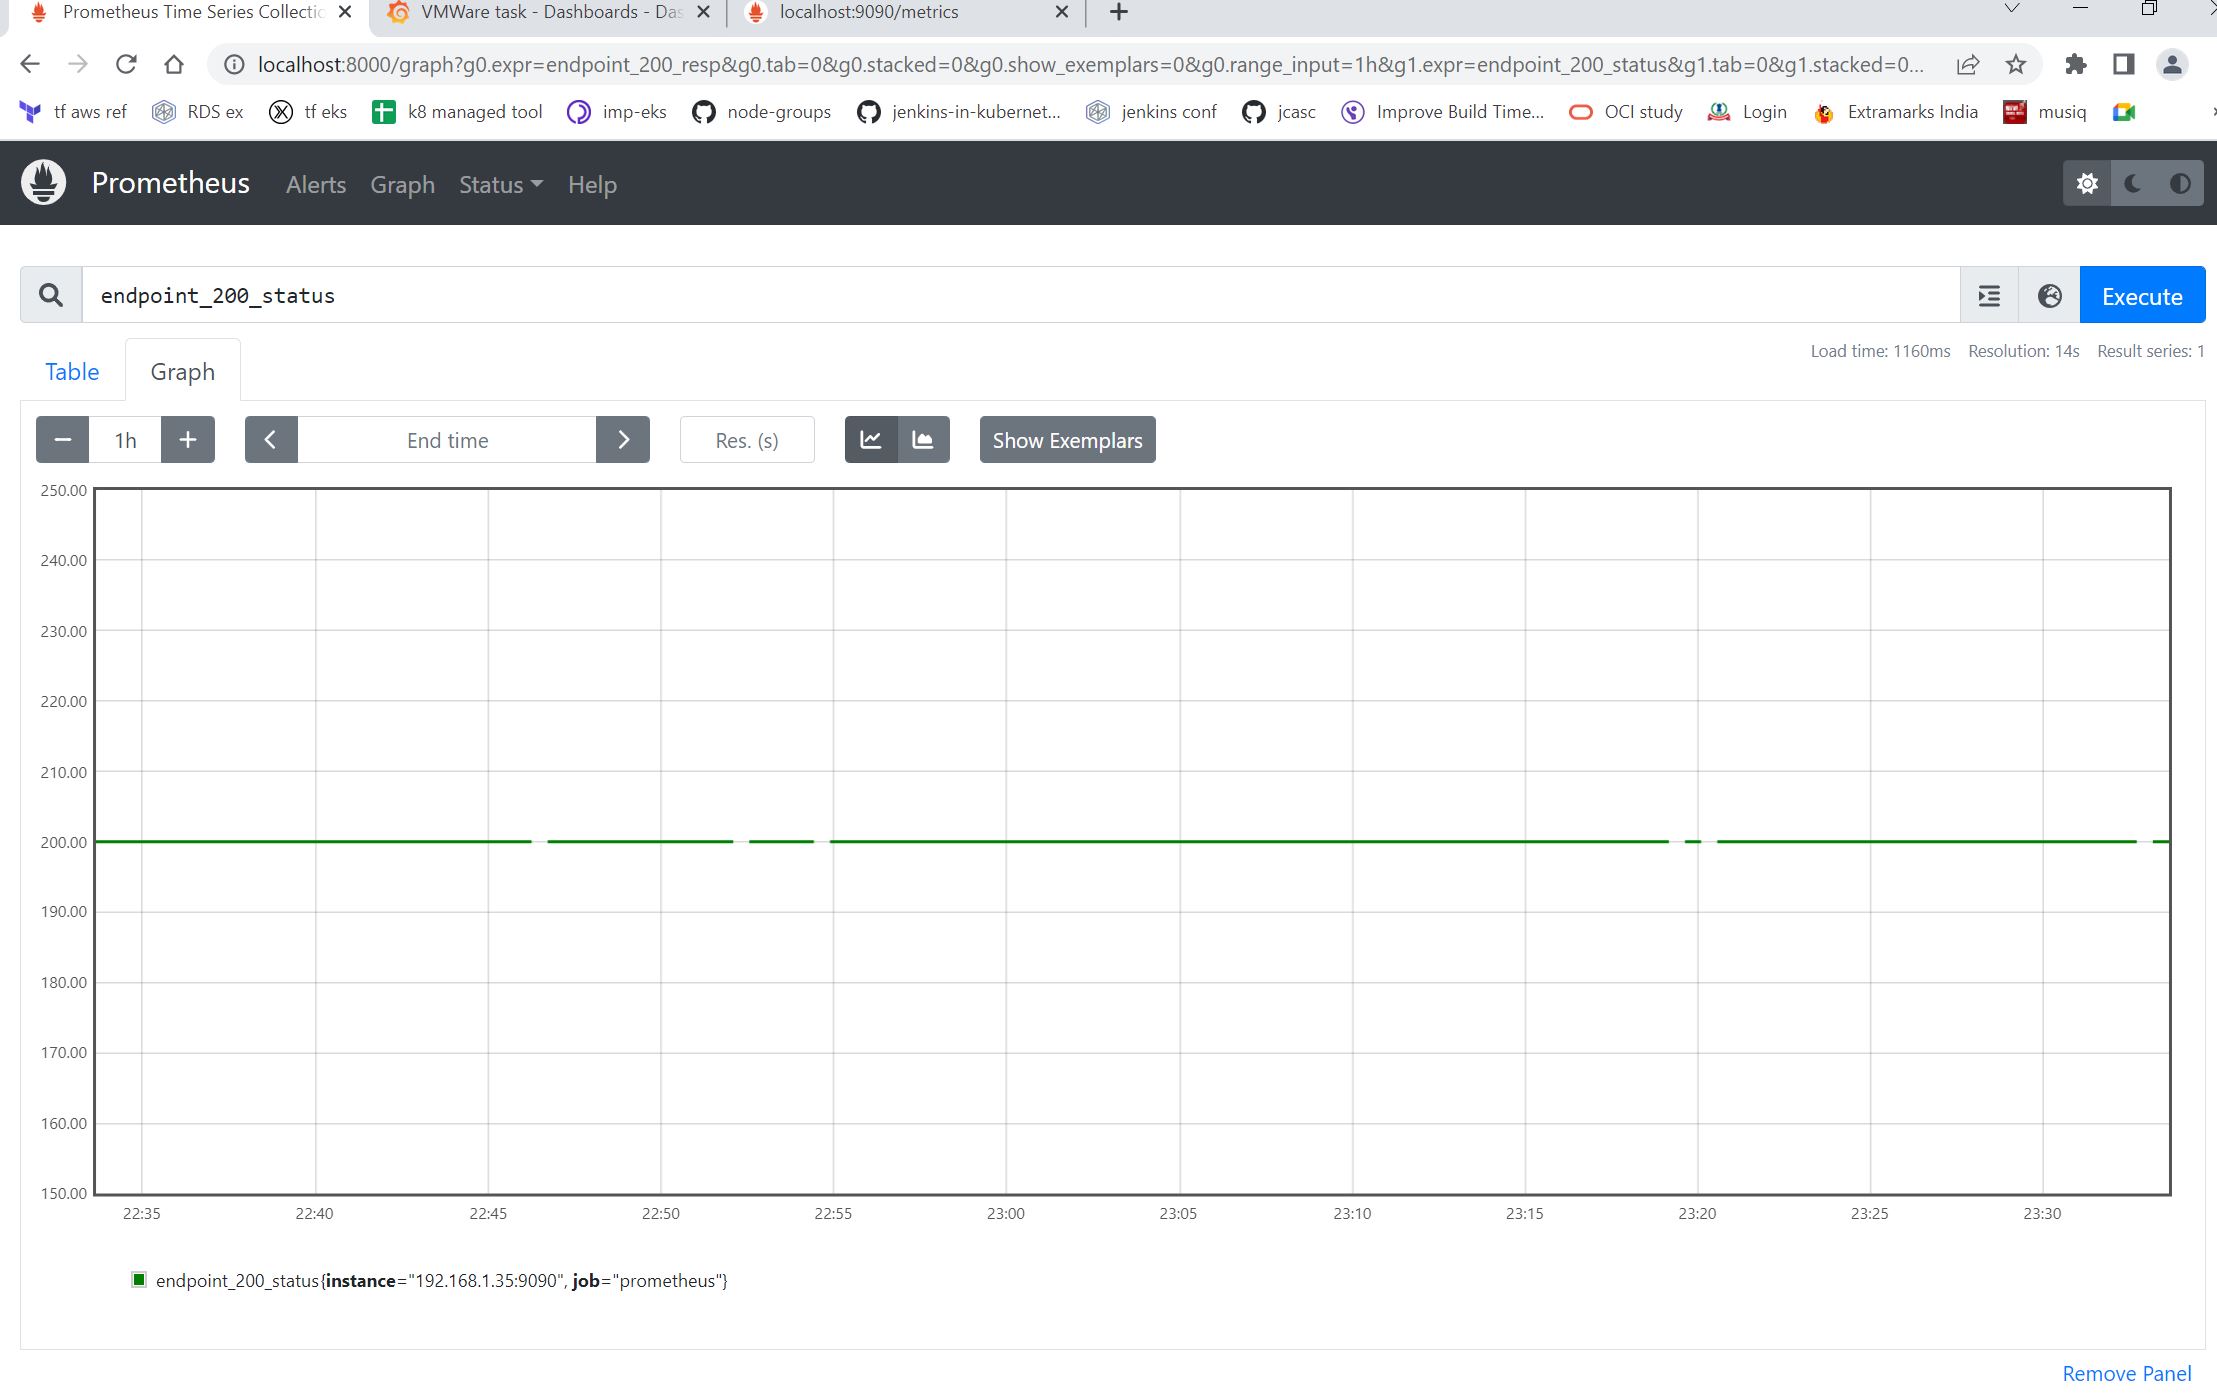2217x1397 pixels.
Task: Expand the Status dropdown menu
Action: (x=501, y=185)
